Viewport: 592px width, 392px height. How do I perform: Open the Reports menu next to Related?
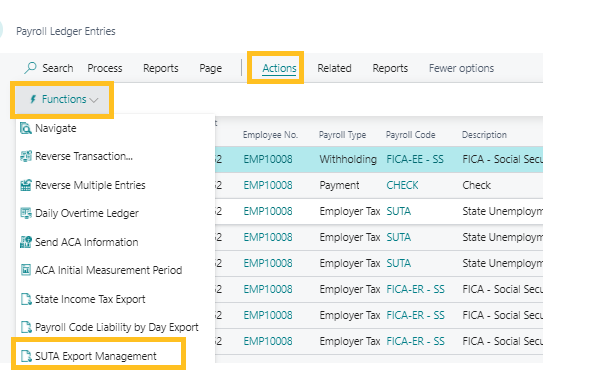390,68
